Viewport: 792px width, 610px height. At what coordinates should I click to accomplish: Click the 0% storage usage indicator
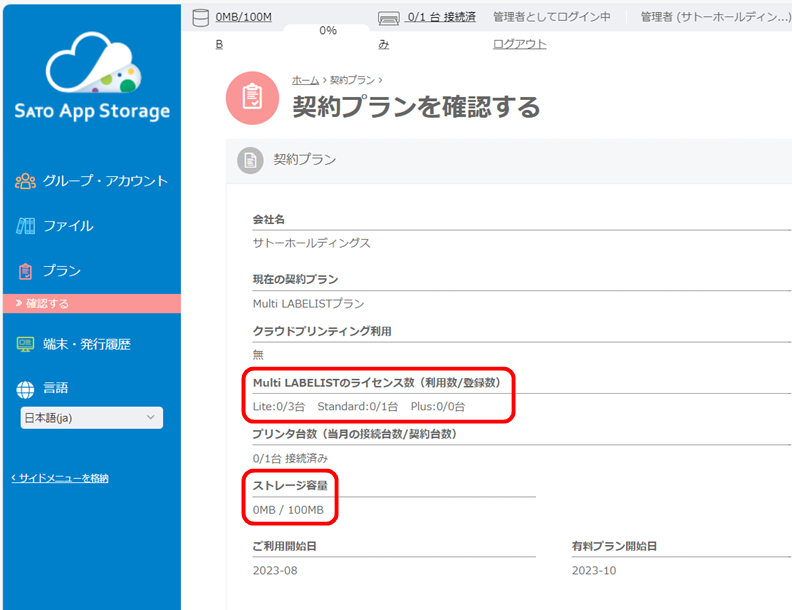(328, 30)
